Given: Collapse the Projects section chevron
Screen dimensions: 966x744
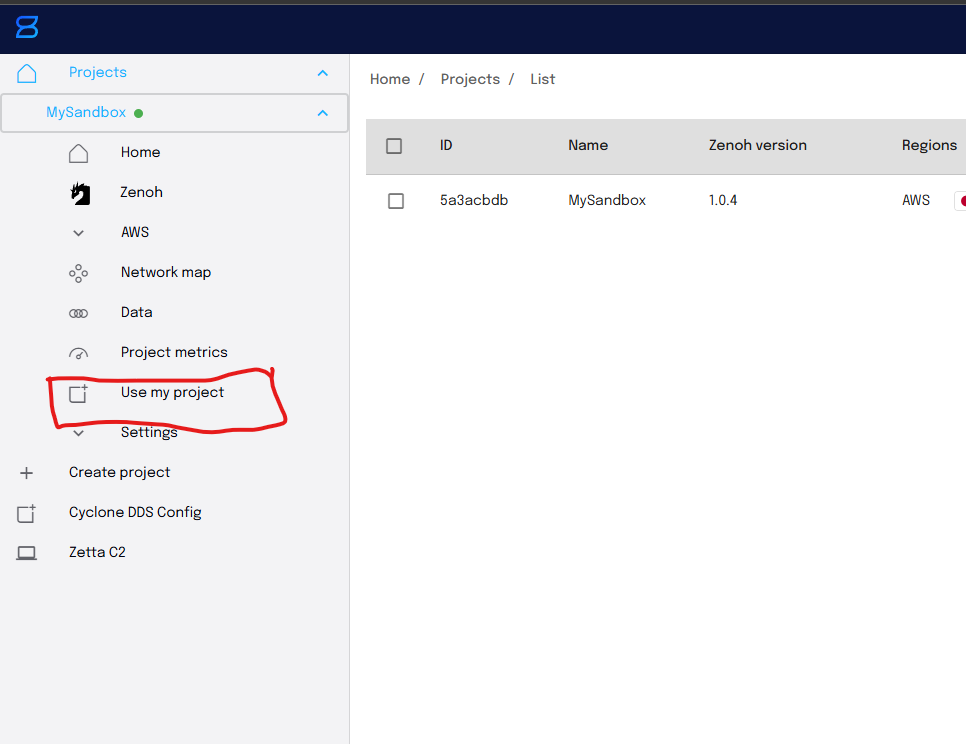Looking at the screenshot, I should (322, 73).
